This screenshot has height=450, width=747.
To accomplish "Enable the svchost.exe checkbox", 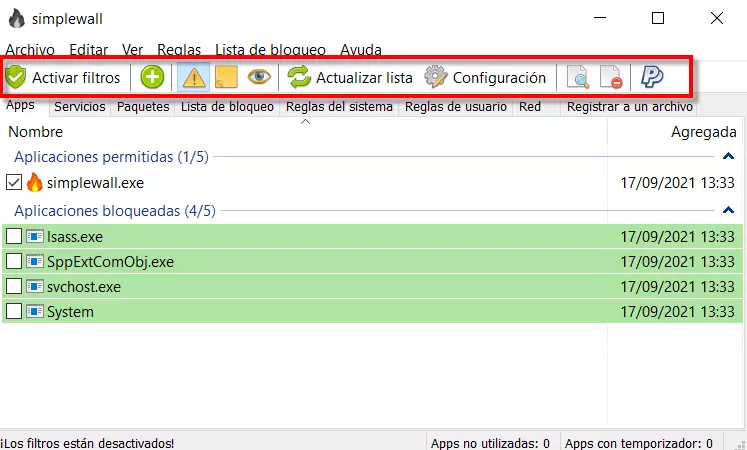I will point(14,287).
